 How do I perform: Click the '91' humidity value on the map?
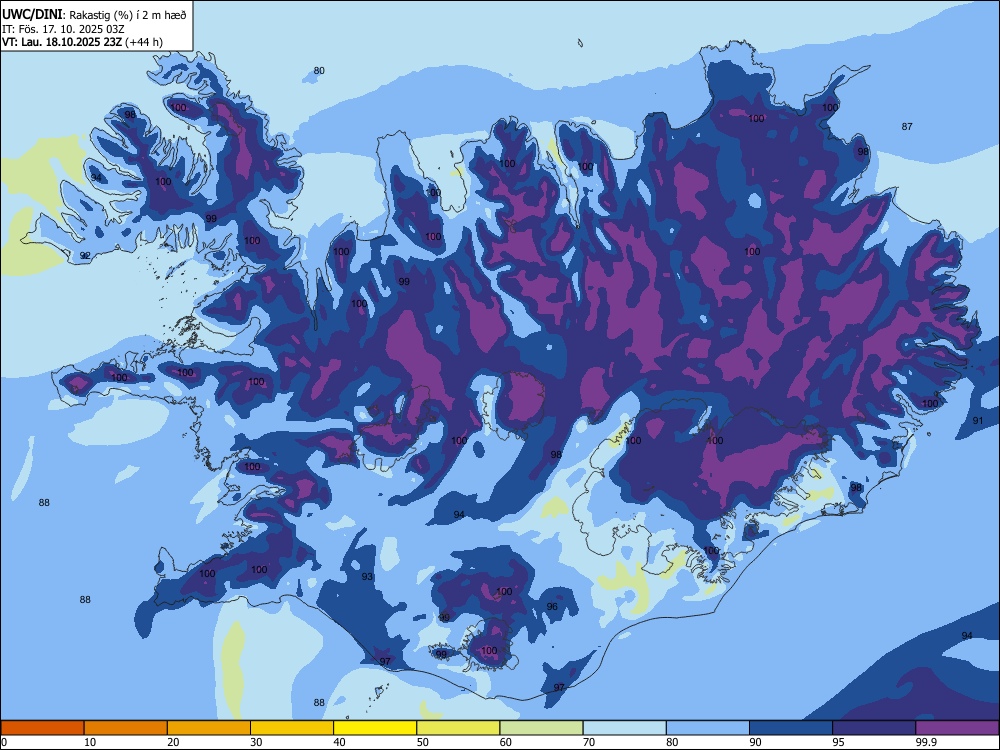pyautogui.click(x=978, y=421)
